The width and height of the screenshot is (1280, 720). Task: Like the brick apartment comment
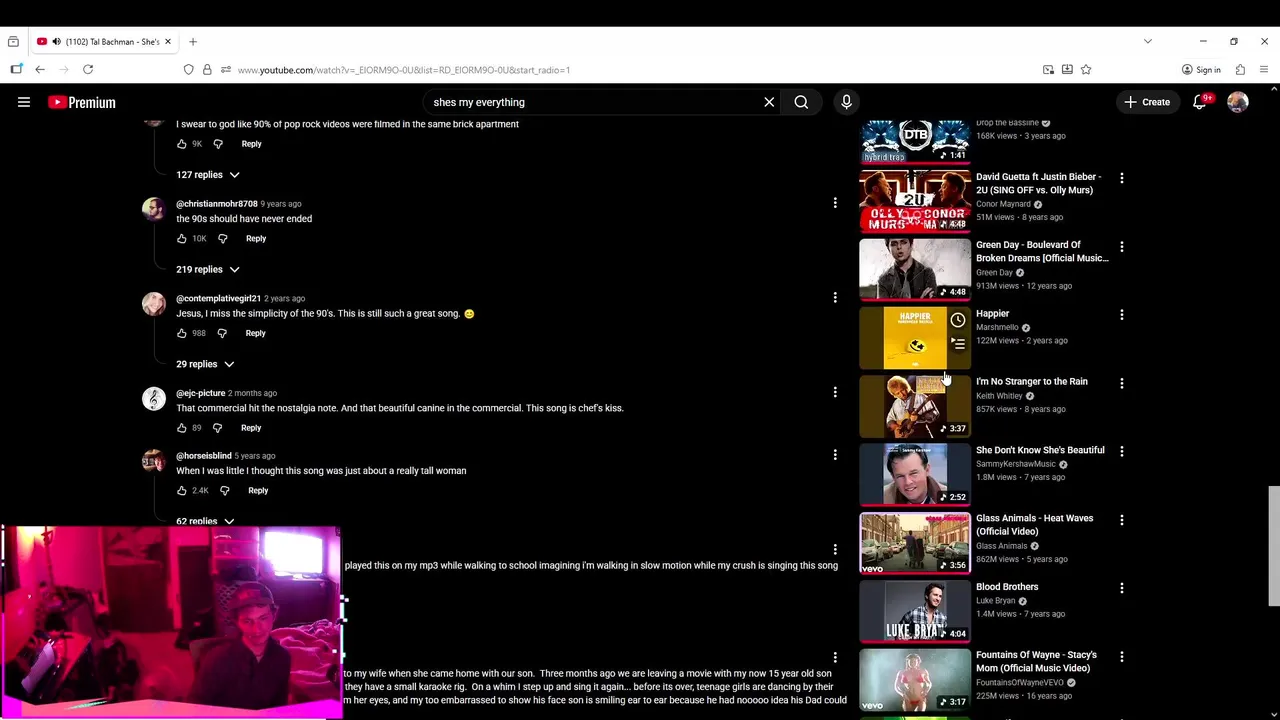(182, 144)
